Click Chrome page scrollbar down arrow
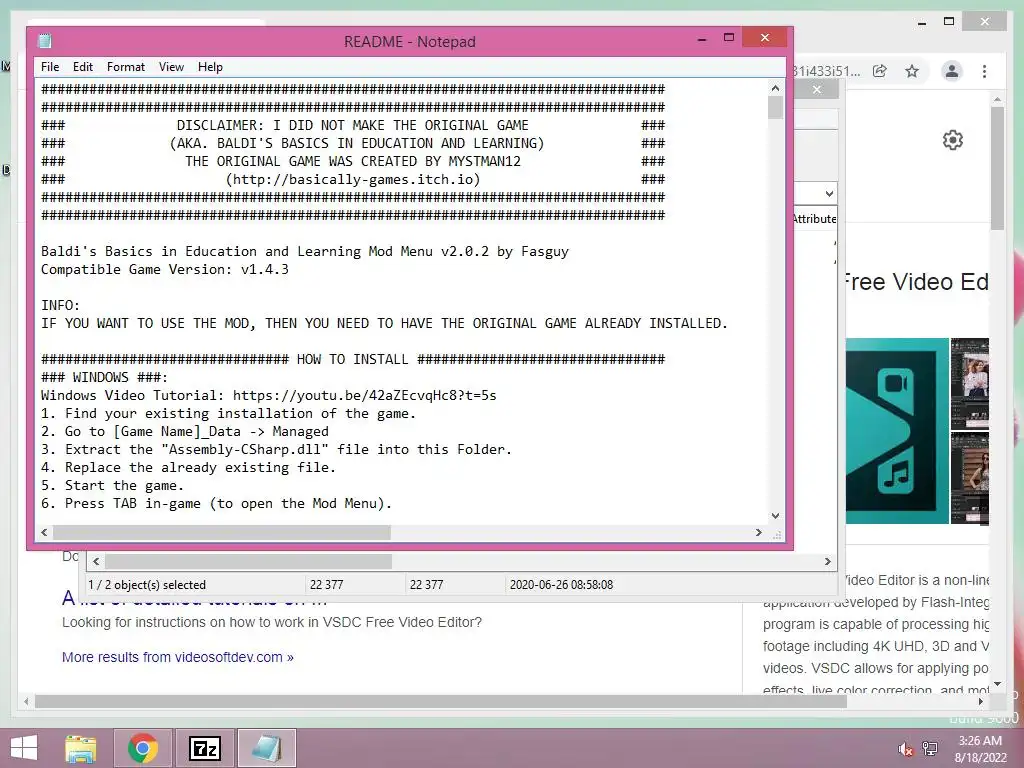 tap(997, 684)
